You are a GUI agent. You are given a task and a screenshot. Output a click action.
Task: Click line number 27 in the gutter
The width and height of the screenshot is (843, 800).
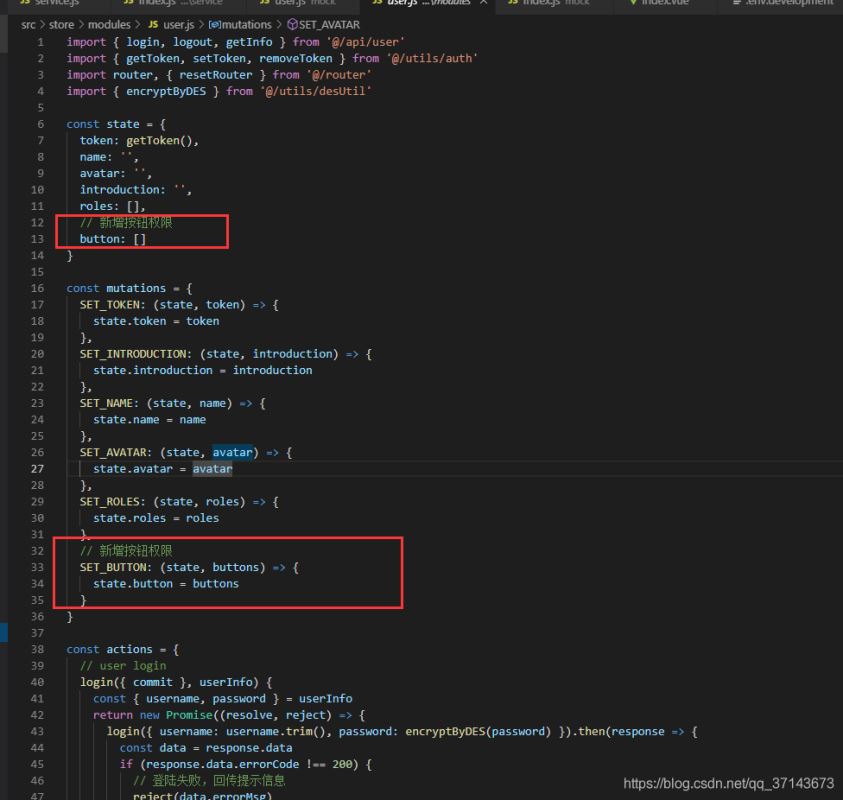[37, 469]
